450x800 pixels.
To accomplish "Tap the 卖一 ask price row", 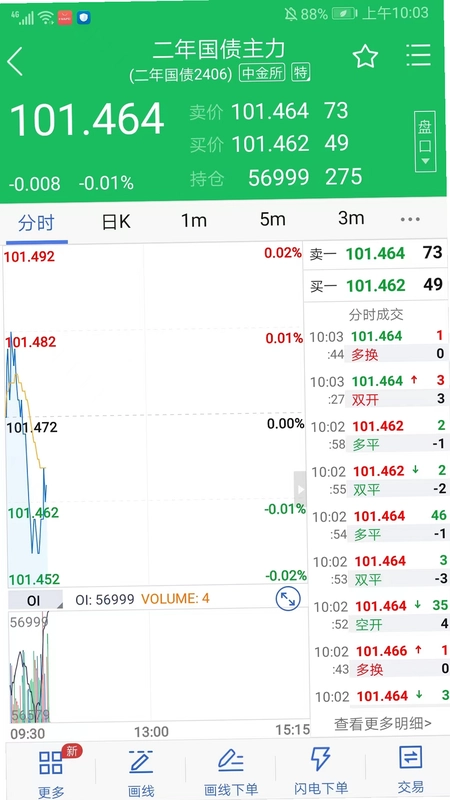I will click(376, 254).
